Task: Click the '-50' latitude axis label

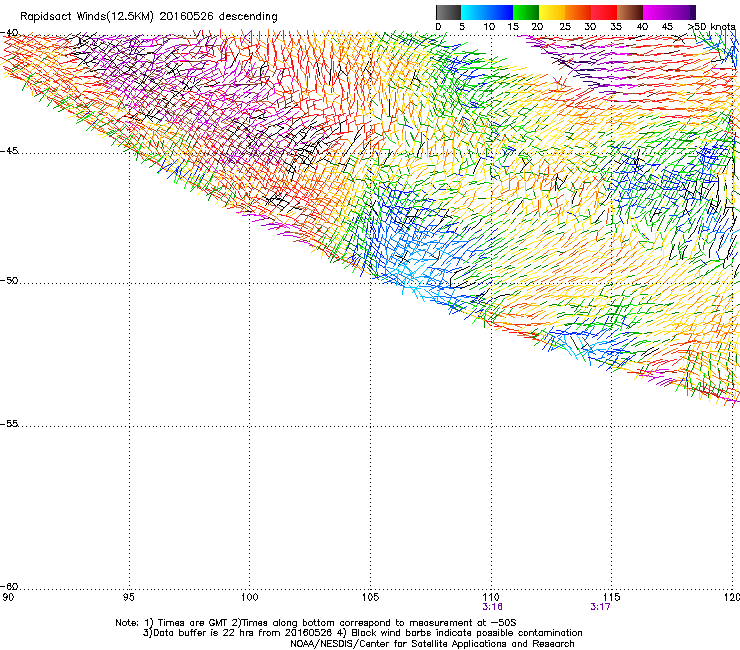Action: click(x=9, y=280)
